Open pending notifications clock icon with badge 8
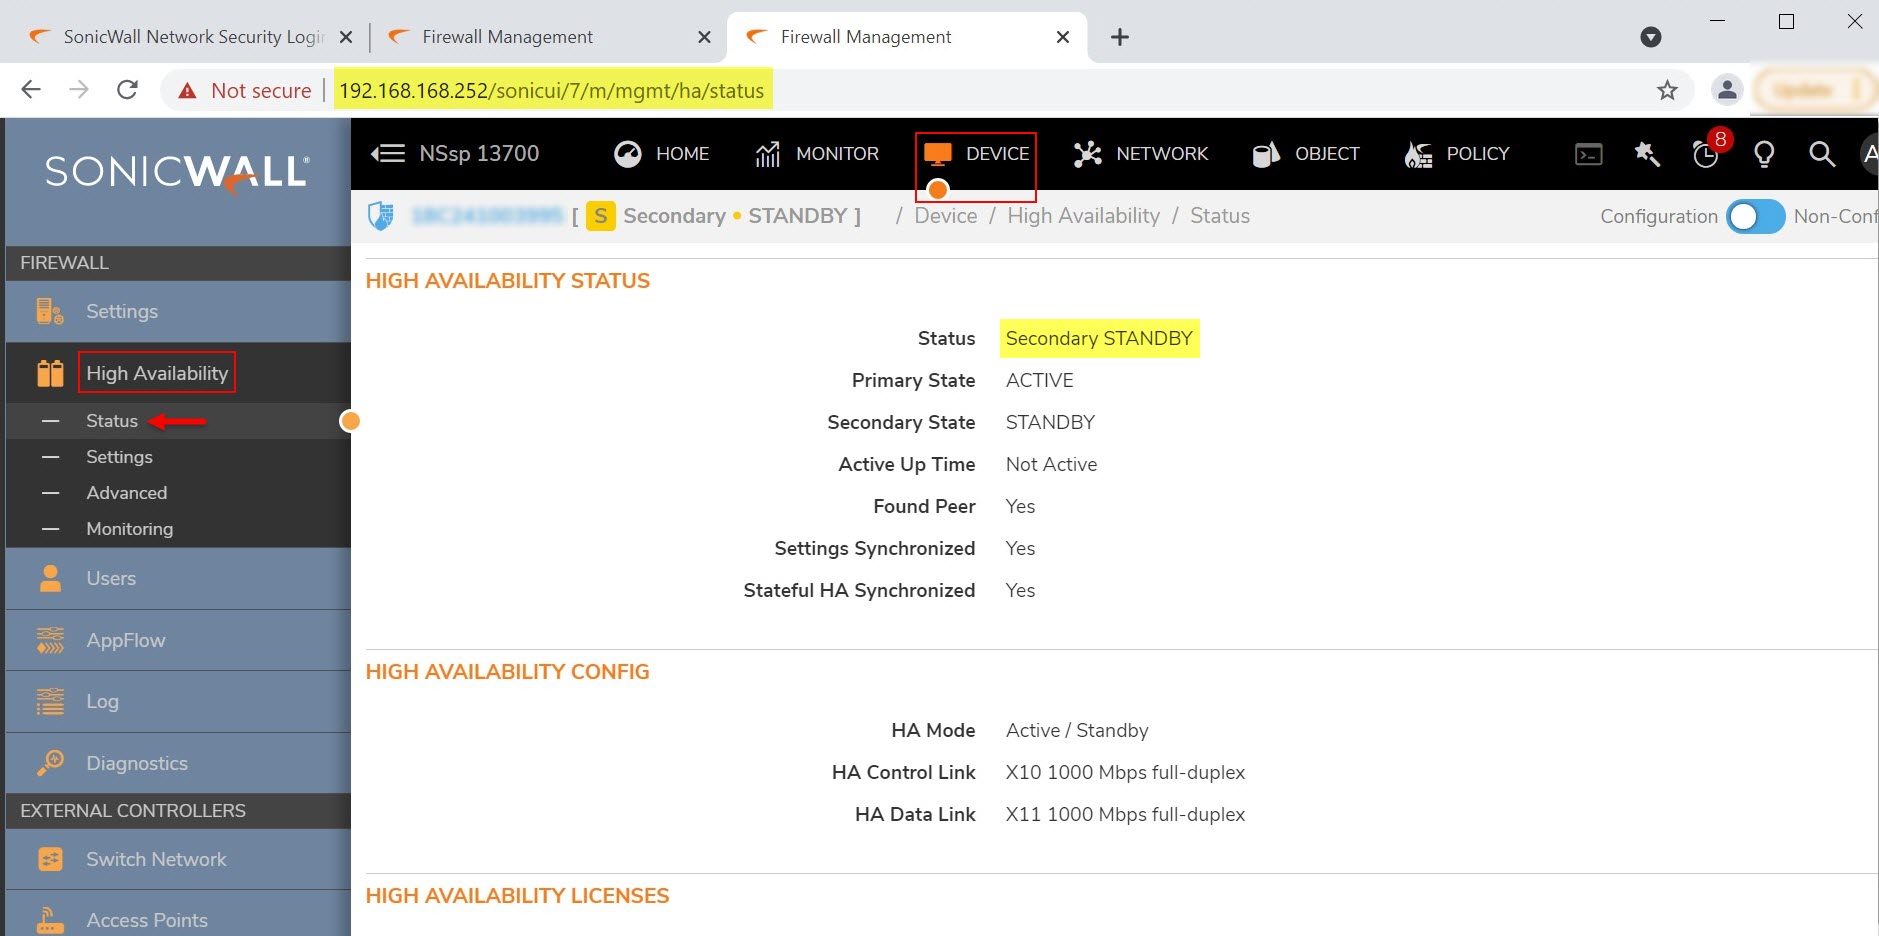The height and width of the screenshot is (936, 1879). pyautogui.click(x=1706, y=154)
